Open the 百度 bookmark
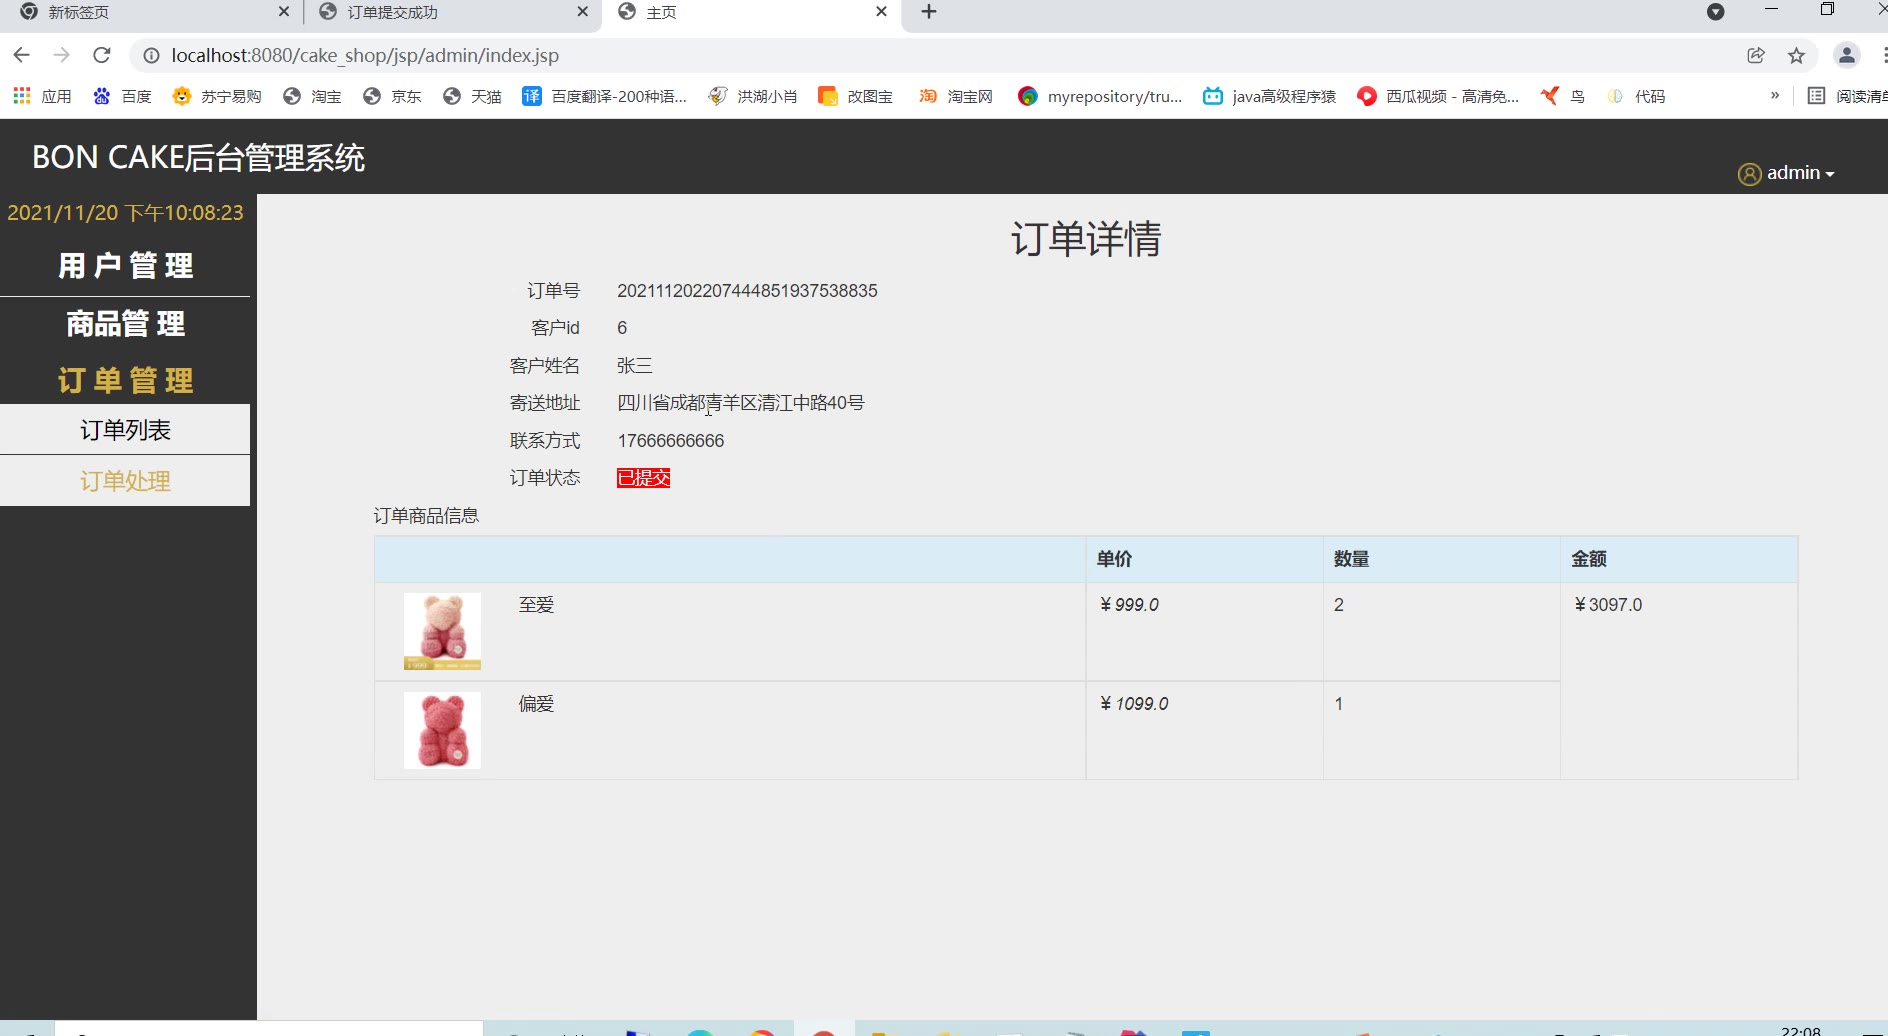This screenshot has height=1036, width=1888. tap(122, 96)
